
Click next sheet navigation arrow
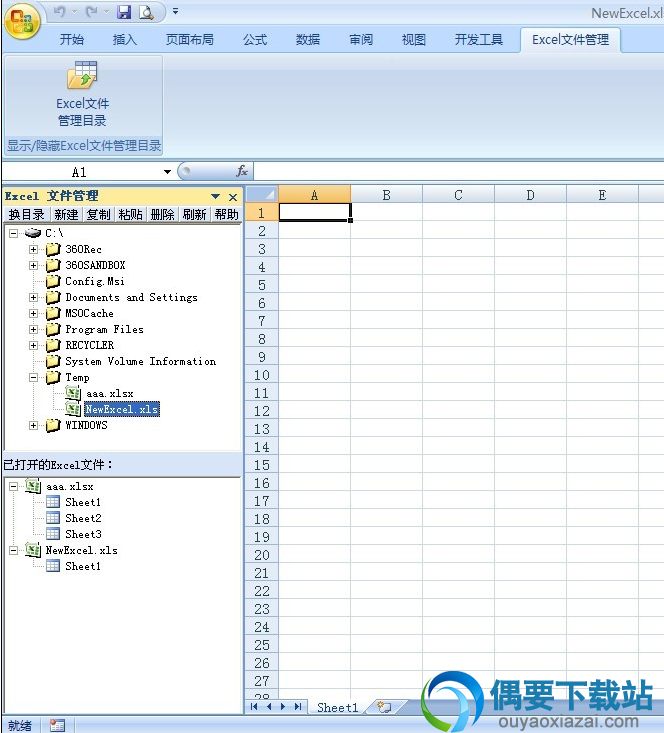tap(283, 706)
